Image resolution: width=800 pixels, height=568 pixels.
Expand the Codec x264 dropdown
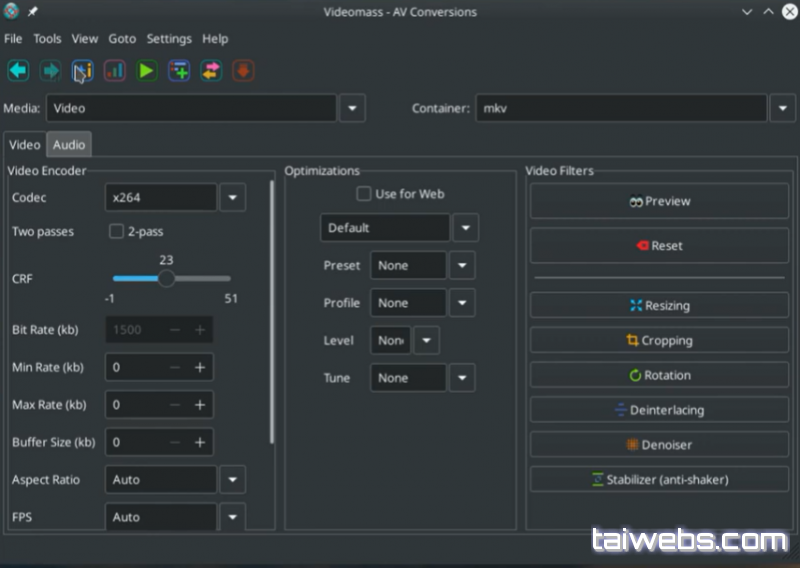point(232,198)
